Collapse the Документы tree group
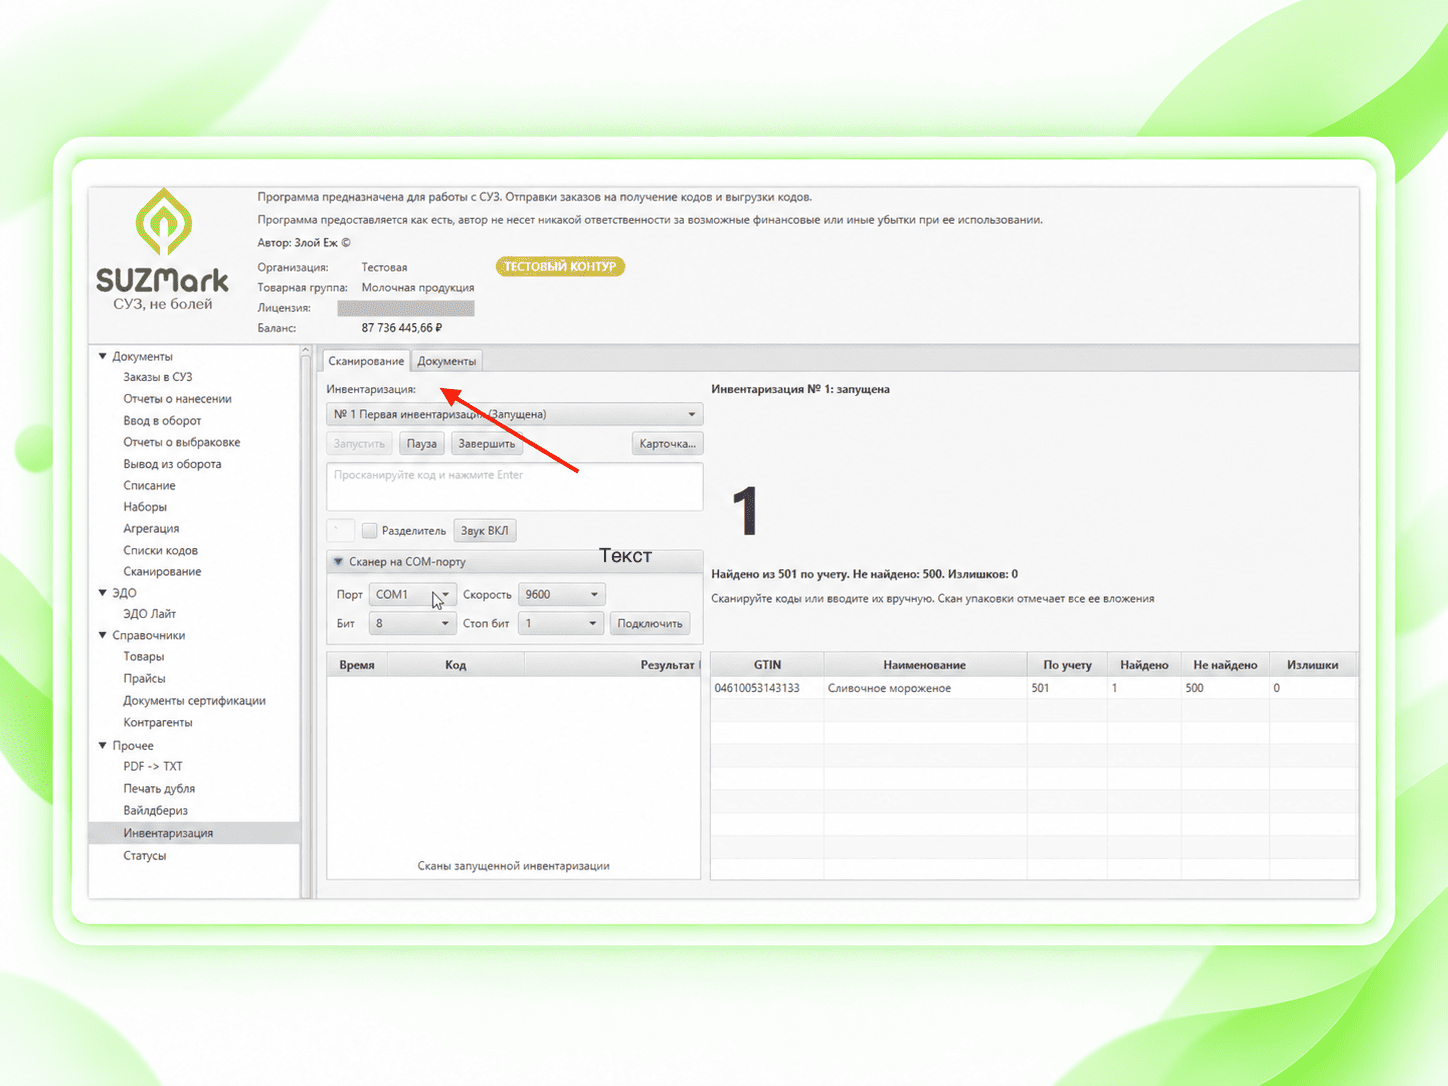The width and height of the screenshot is (1448, 1086). (x=102, y=356)
